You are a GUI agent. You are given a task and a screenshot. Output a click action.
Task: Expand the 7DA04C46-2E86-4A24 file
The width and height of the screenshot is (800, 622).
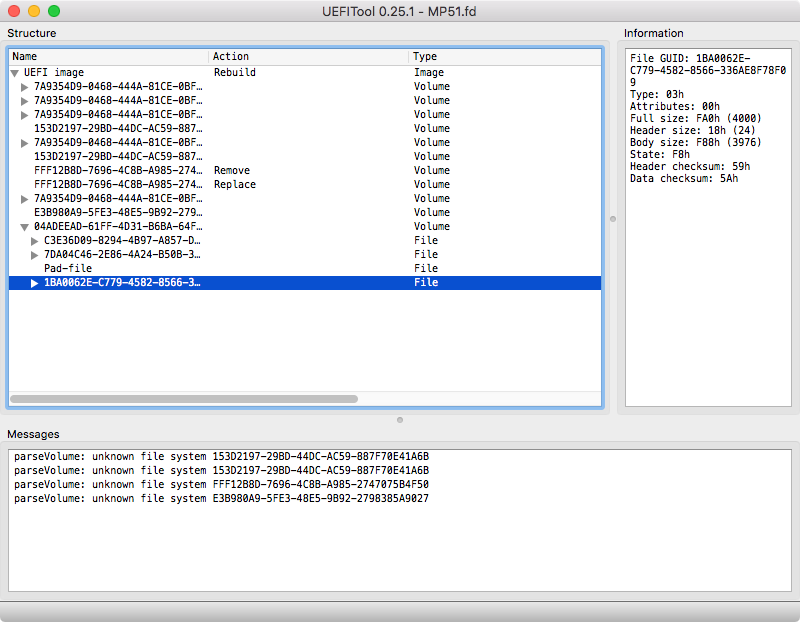pyautogui.click(x=34, y=255)
